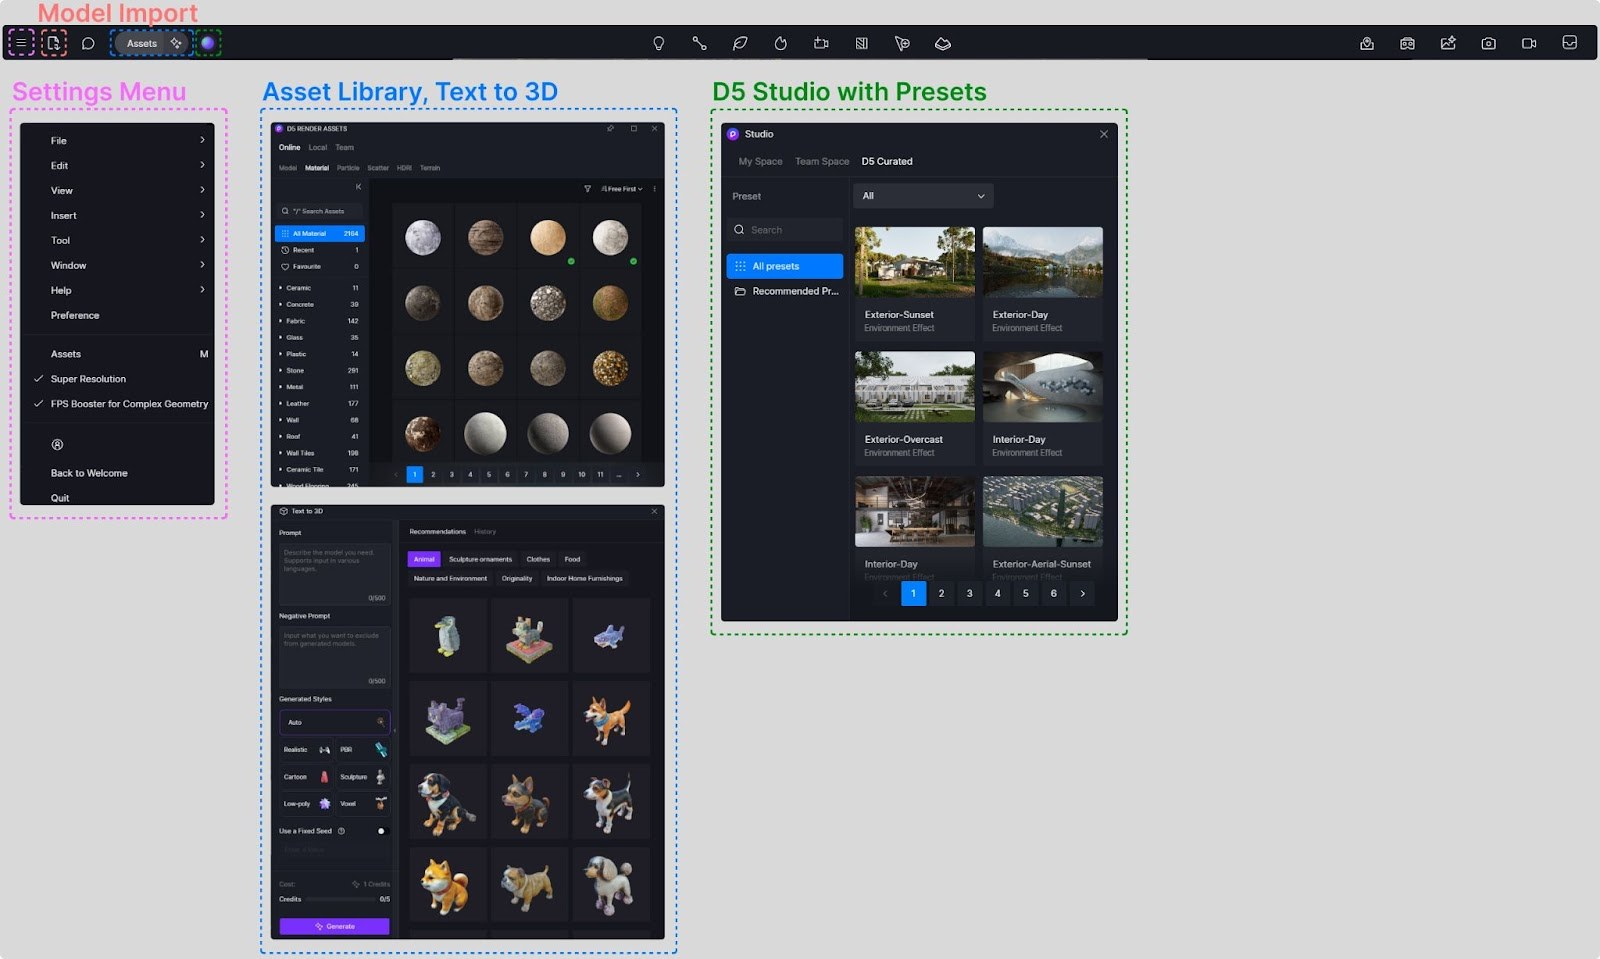Select the leaf vegetation tool icon
This screenshot has height=959, width=1600.
(740, 43)
